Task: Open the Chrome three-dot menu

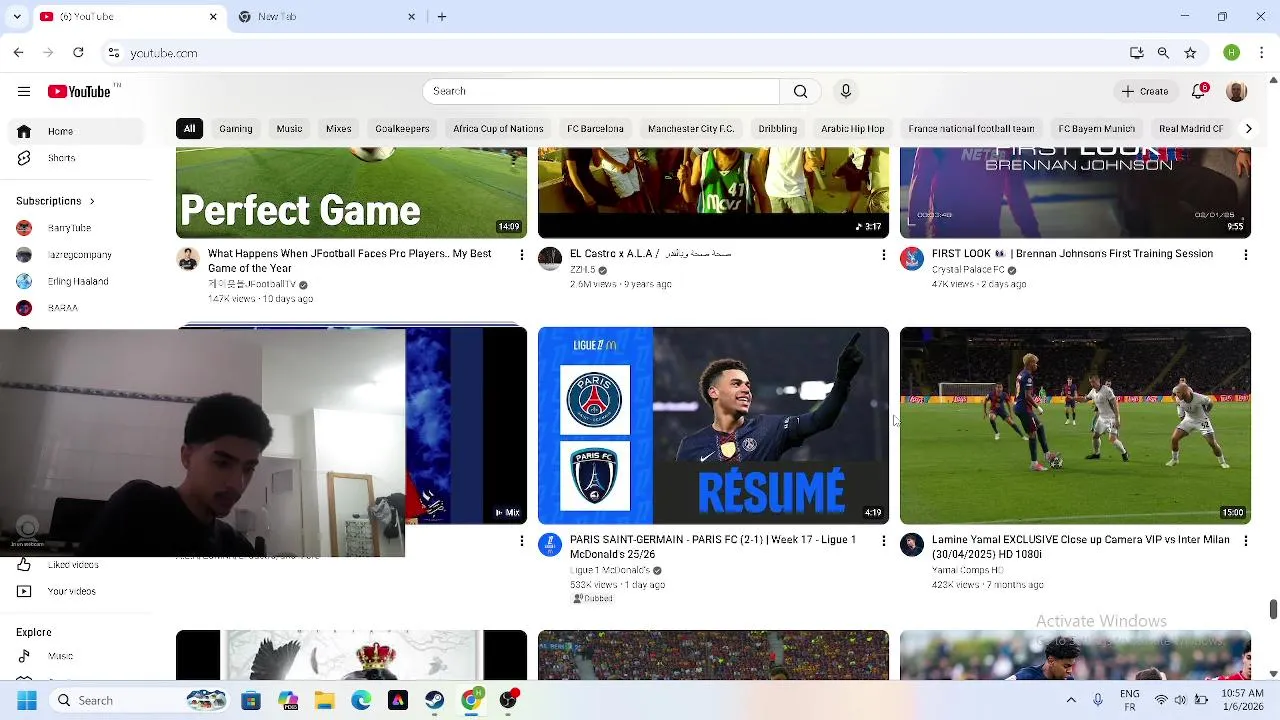Action: point(1260,53)
